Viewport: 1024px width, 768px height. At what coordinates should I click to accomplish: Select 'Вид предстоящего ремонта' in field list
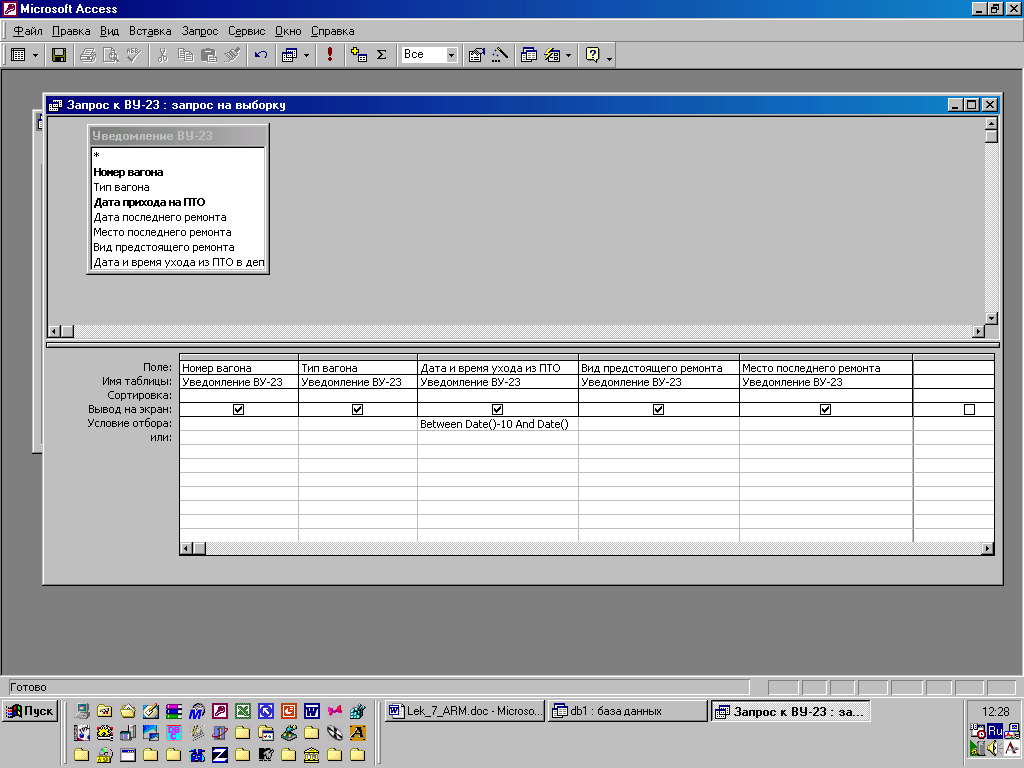[x=178, y=248]
